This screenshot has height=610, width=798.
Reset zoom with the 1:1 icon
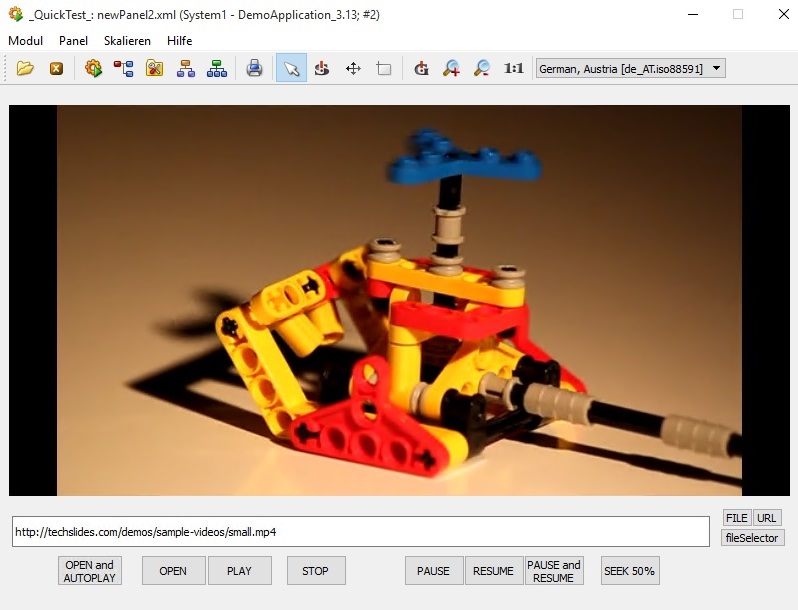pos(514,69)
